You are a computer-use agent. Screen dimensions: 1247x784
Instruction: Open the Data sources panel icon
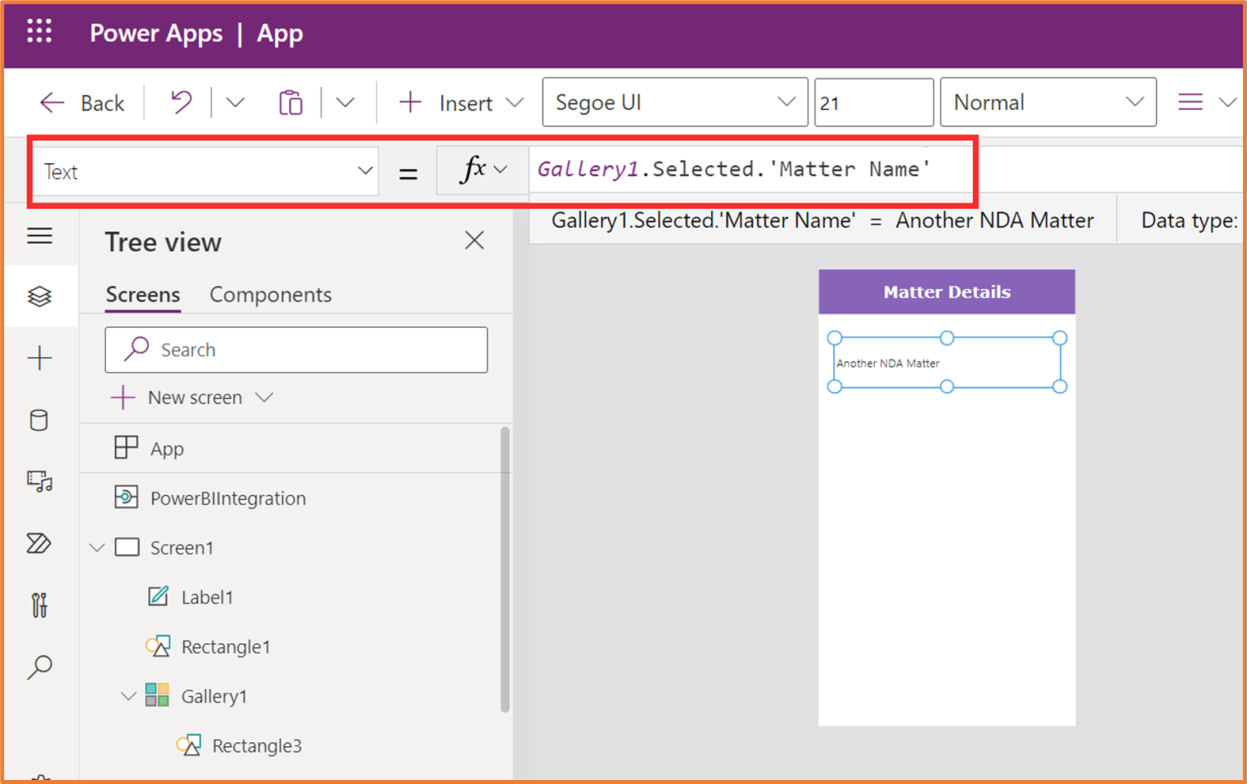click(40, 420)
